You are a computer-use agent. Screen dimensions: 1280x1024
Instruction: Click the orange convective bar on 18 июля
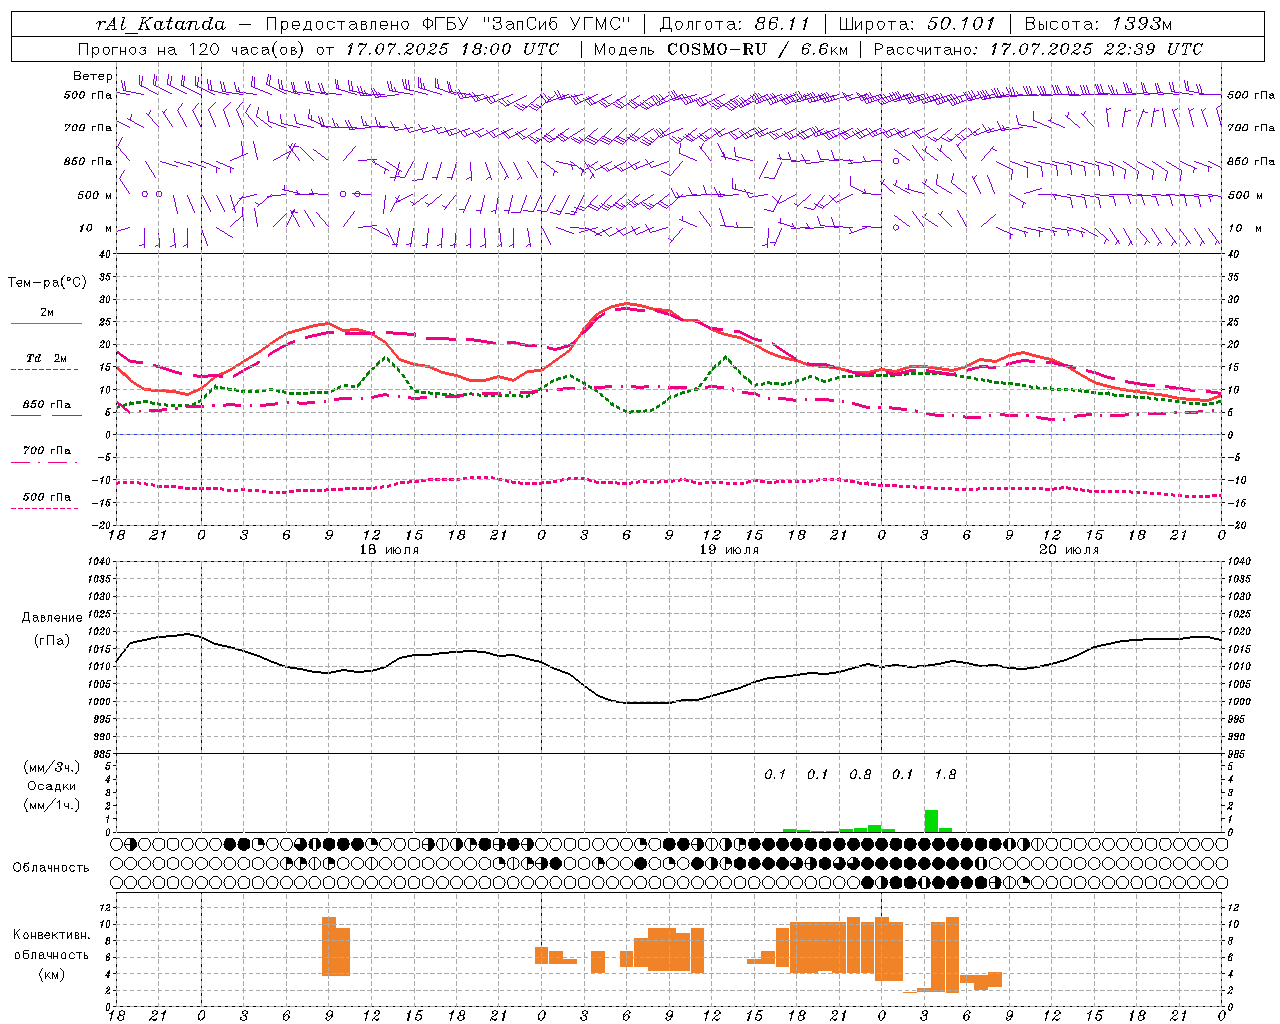[336, 947]
